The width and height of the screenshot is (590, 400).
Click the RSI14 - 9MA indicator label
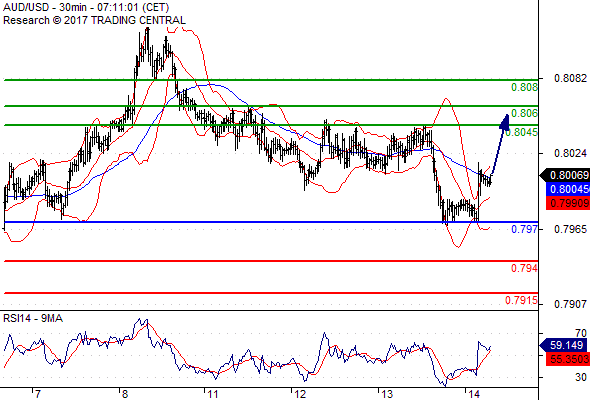[x=33, y=319]
